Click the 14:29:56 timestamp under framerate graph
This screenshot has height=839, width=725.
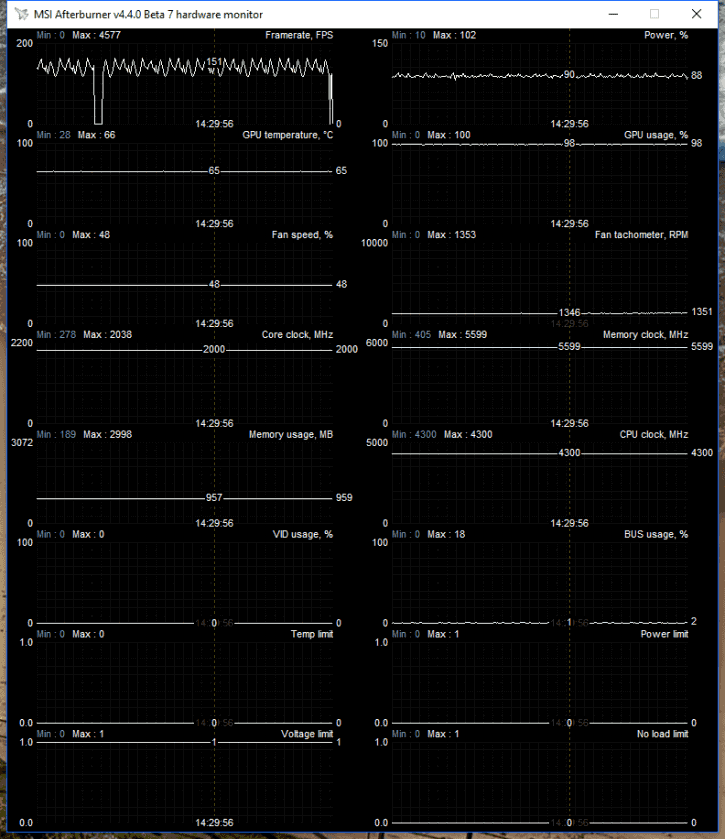pyautogui.click(x=214, y=124)
